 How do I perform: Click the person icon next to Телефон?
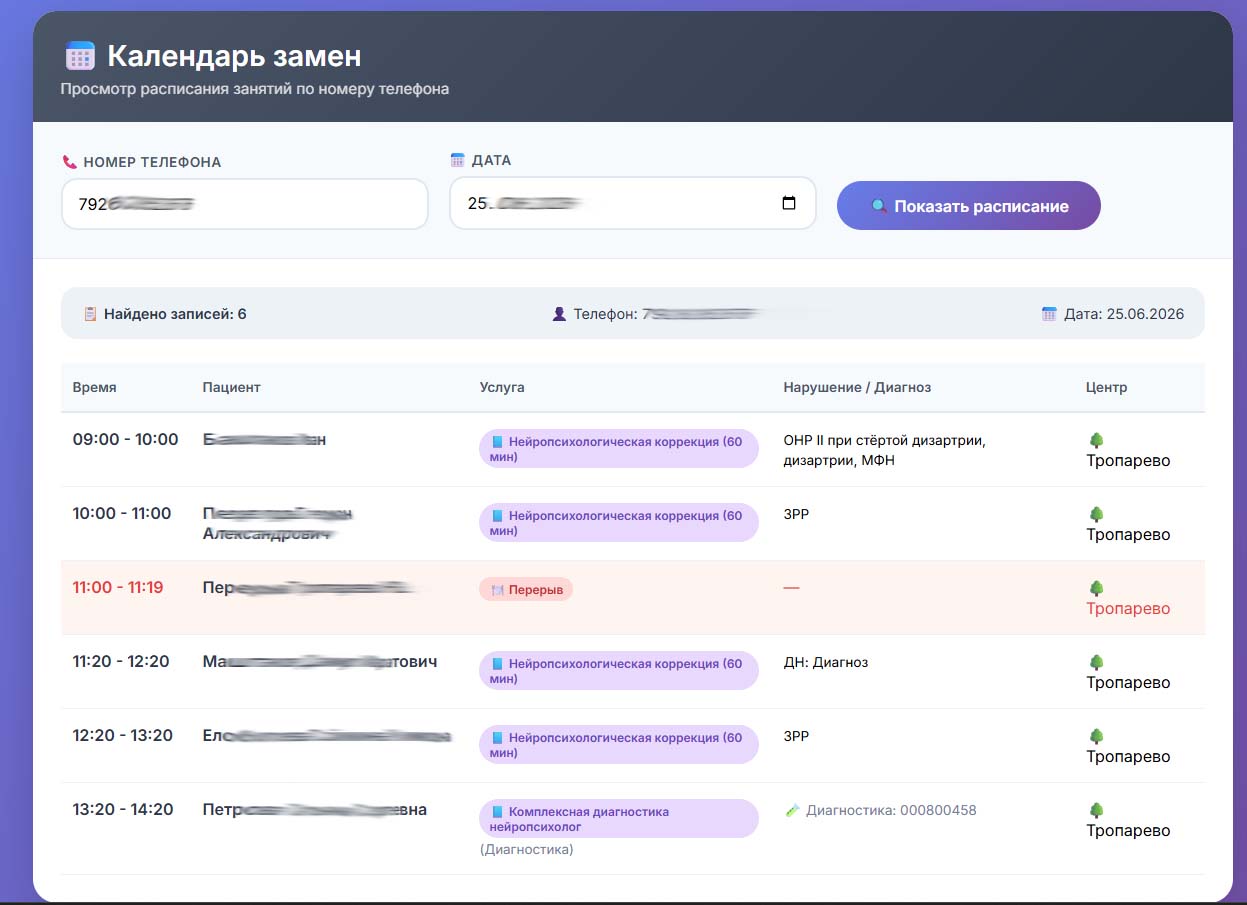tap(559, 314)
